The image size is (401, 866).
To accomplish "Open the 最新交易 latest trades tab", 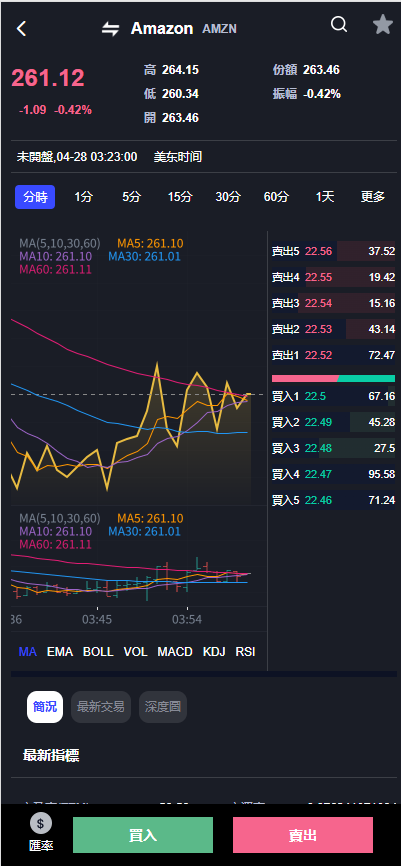I will [101, 707].
